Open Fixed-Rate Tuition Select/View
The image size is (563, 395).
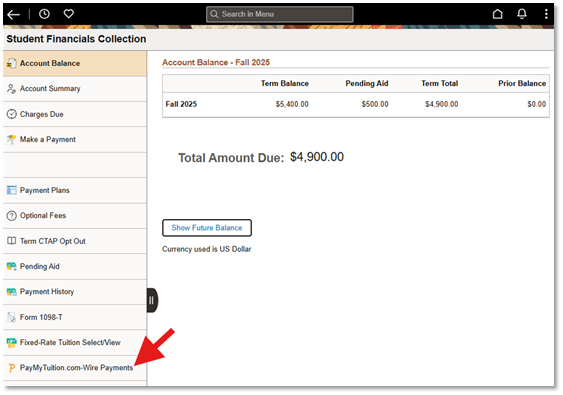[x=75, y=343]
